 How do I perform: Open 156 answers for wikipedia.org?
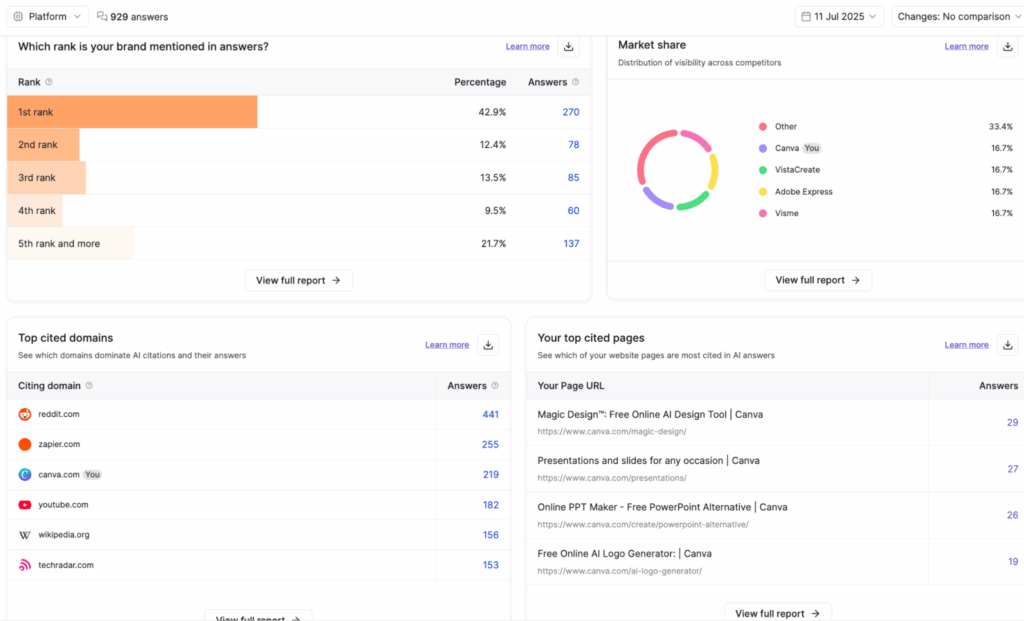[491, 535]
